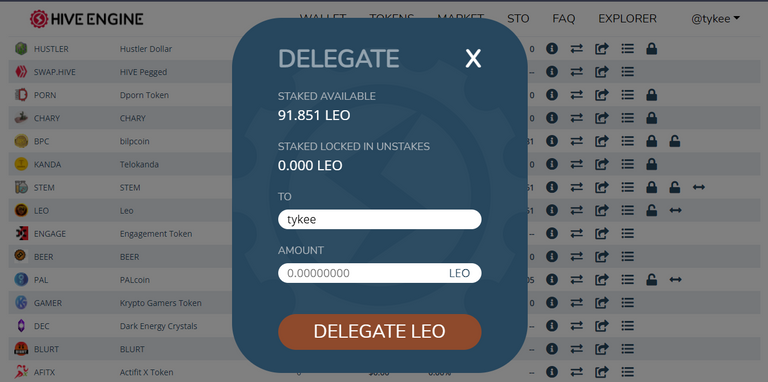Open the @tykee account dropdown
The width and height of the screenshot is (768, 382).
[x=716, y=19]
